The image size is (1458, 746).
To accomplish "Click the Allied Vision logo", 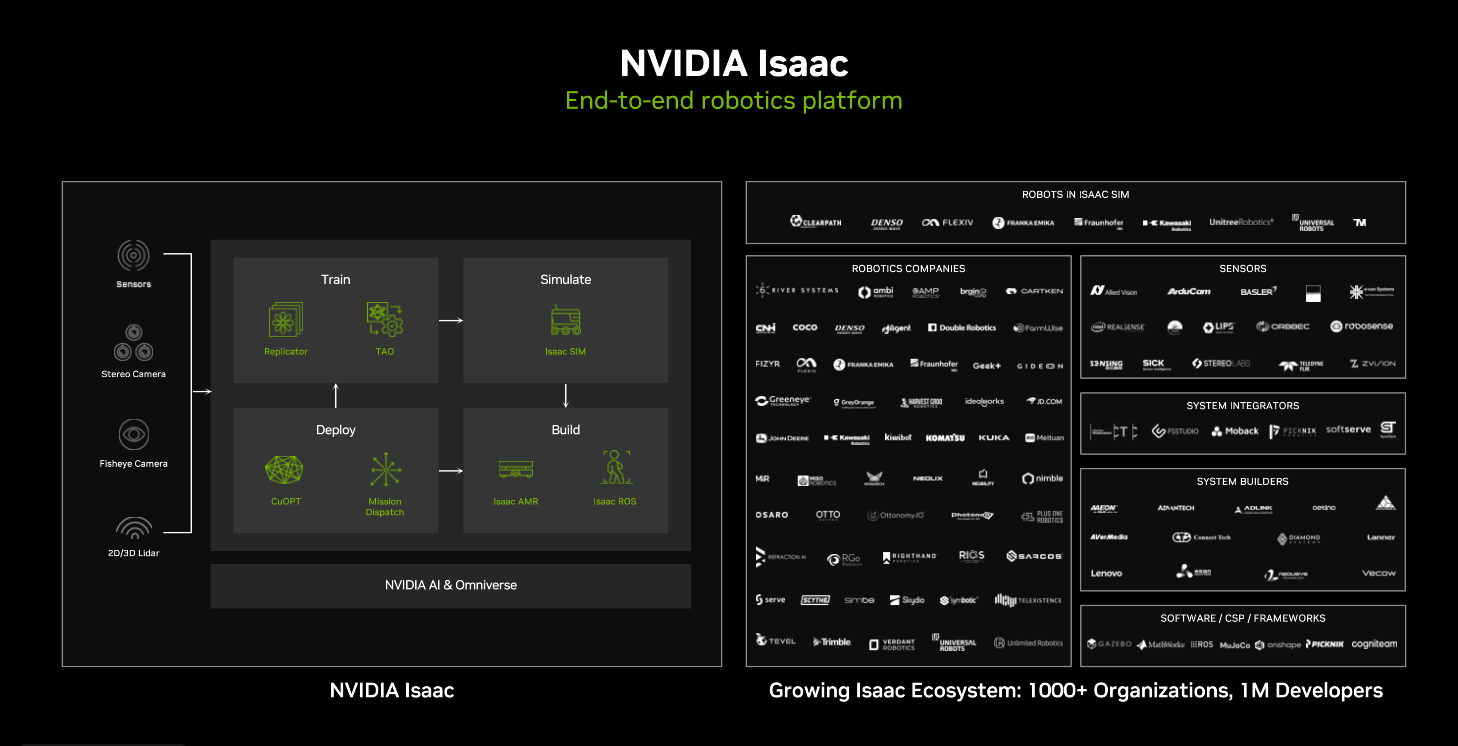I will tap(1113, 291).
